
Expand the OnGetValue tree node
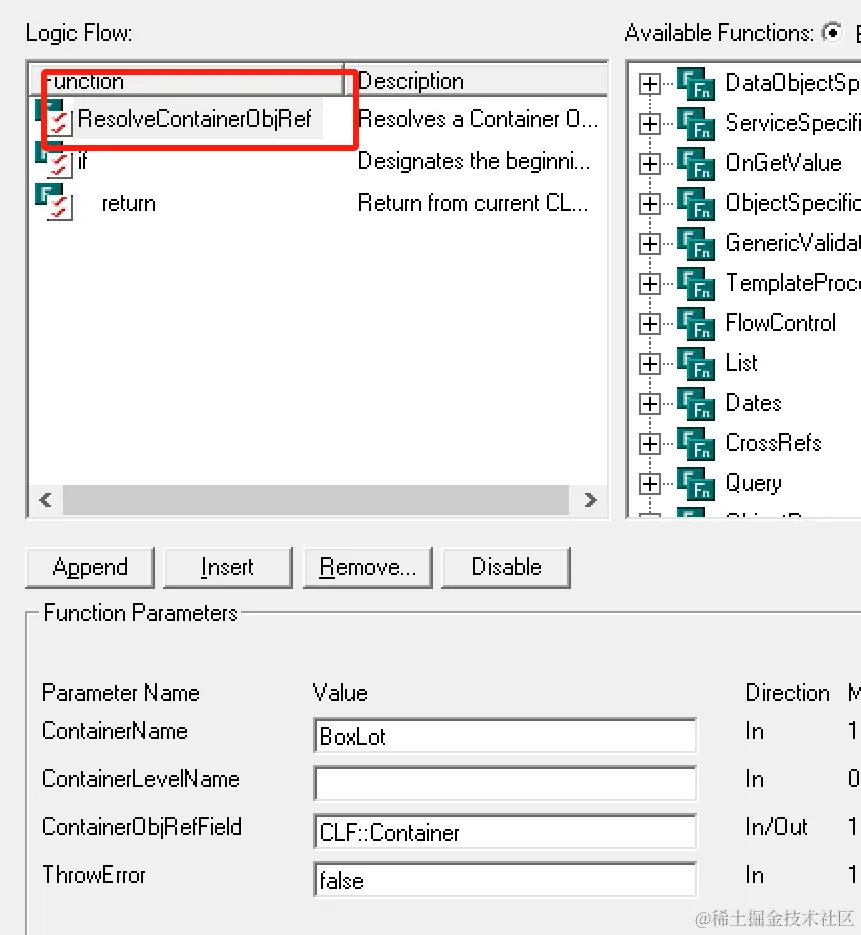tap(649, 164)
